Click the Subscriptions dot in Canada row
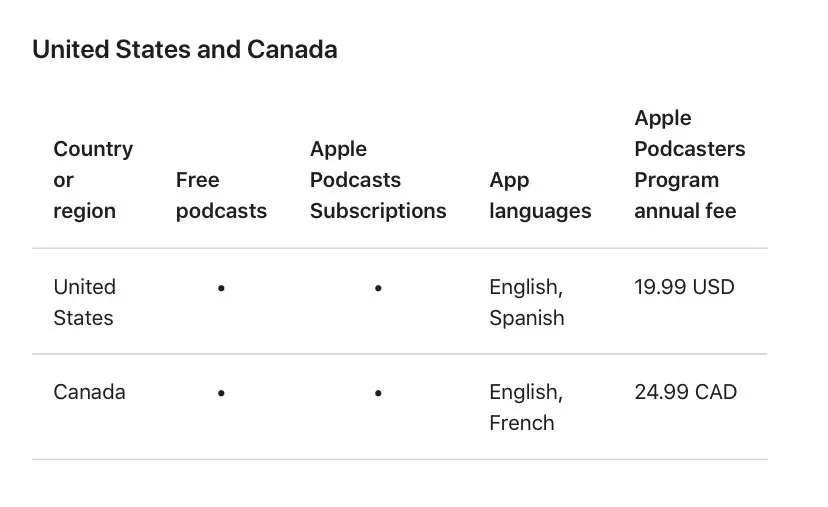 point(378,394)
